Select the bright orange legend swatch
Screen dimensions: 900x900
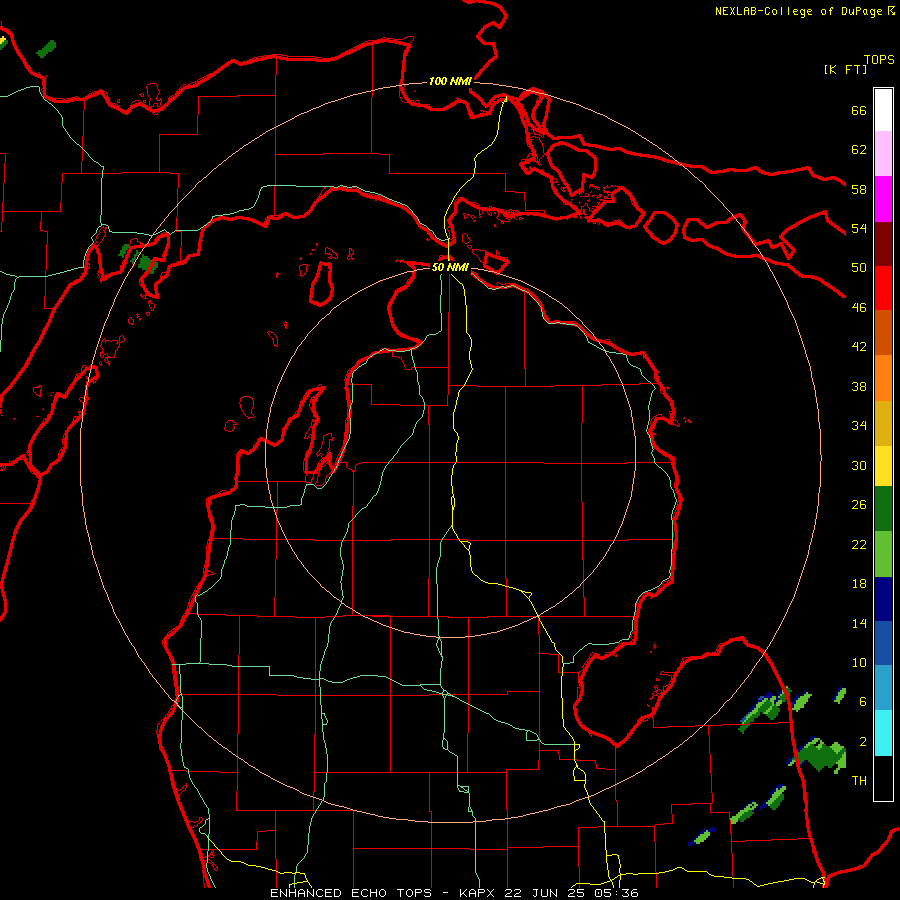coord(883,378)
